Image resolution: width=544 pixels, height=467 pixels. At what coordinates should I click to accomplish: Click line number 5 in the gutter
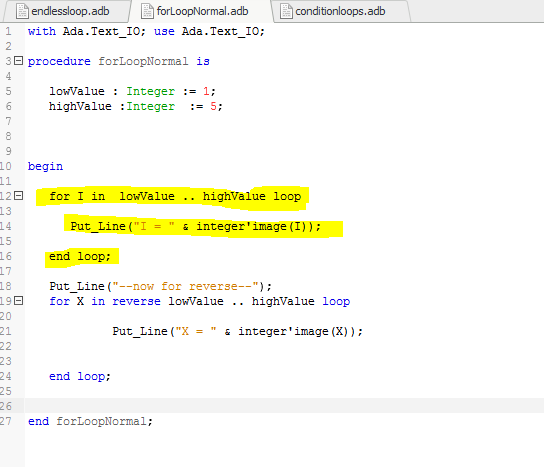click(8, 92)
